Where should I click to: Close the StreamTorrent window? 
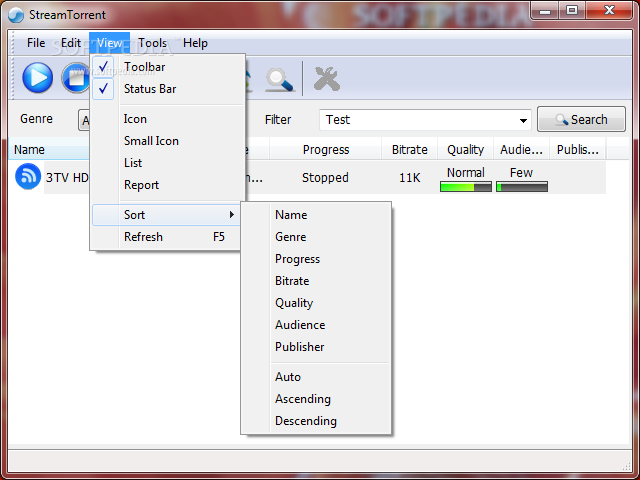pyautogui.click(x=609, y=11)
